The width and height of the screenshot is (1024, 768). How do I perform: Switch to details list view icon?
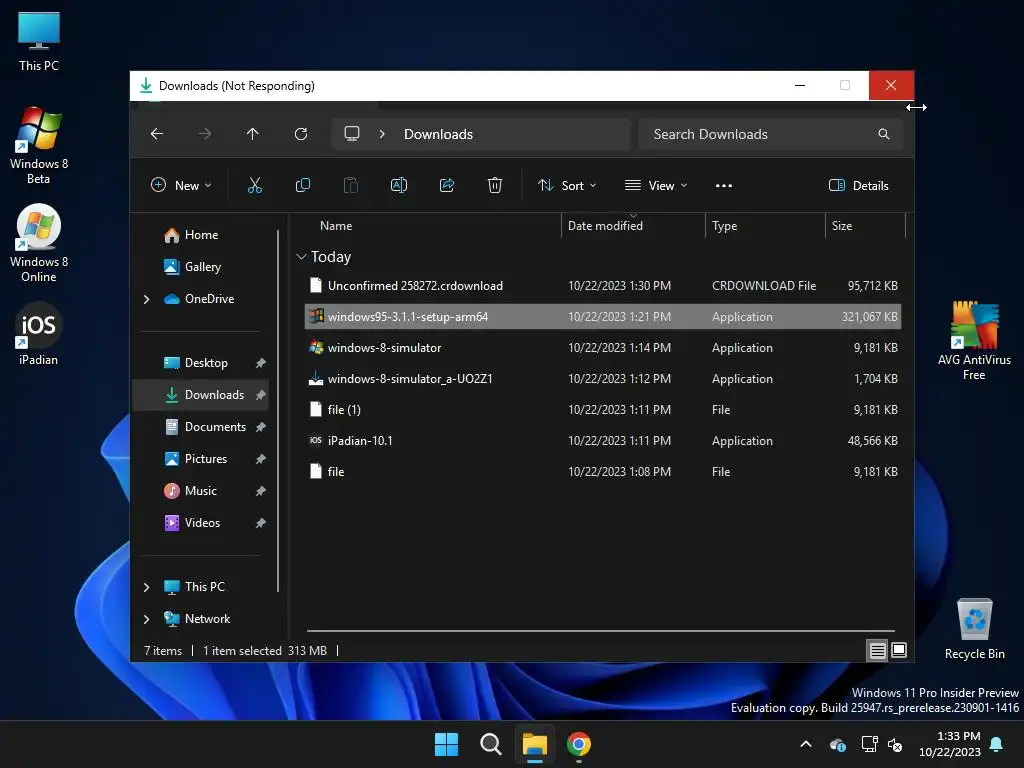[x=877, y=650]
